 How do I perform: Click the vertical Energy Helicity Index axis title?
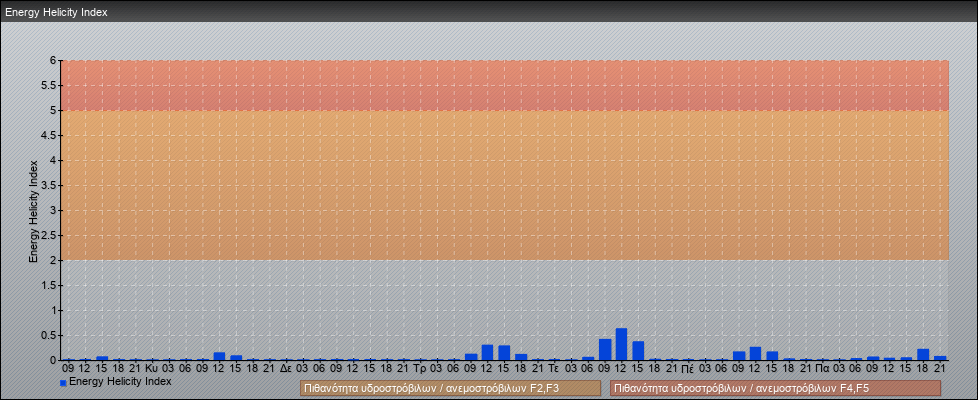click(x=34, y=211)
